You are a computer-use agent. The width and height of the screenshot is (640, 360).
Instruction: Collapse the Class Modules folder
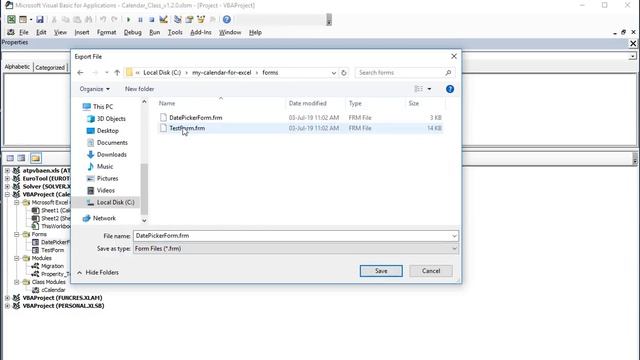pos(17,282)
